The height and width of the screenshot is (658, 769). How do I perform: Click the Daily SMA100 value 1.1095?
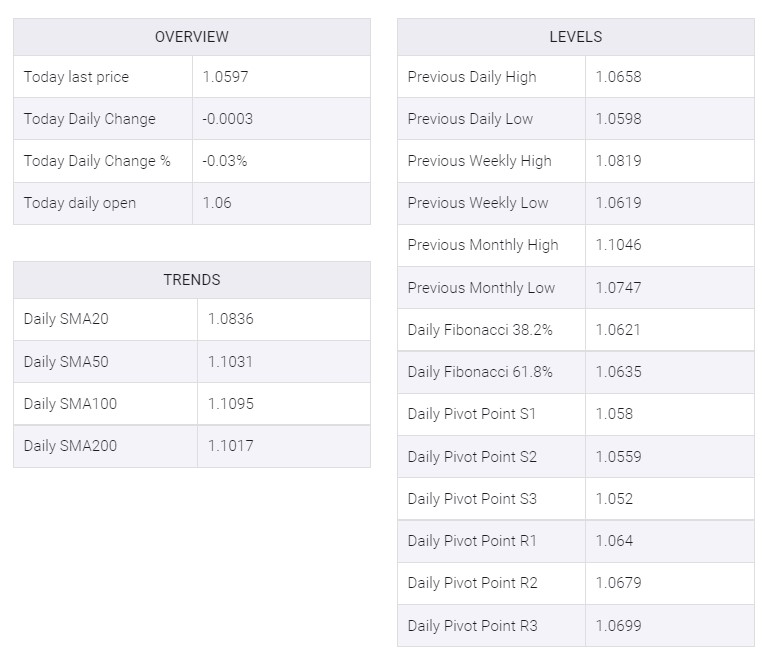click(x=231, y=404)
